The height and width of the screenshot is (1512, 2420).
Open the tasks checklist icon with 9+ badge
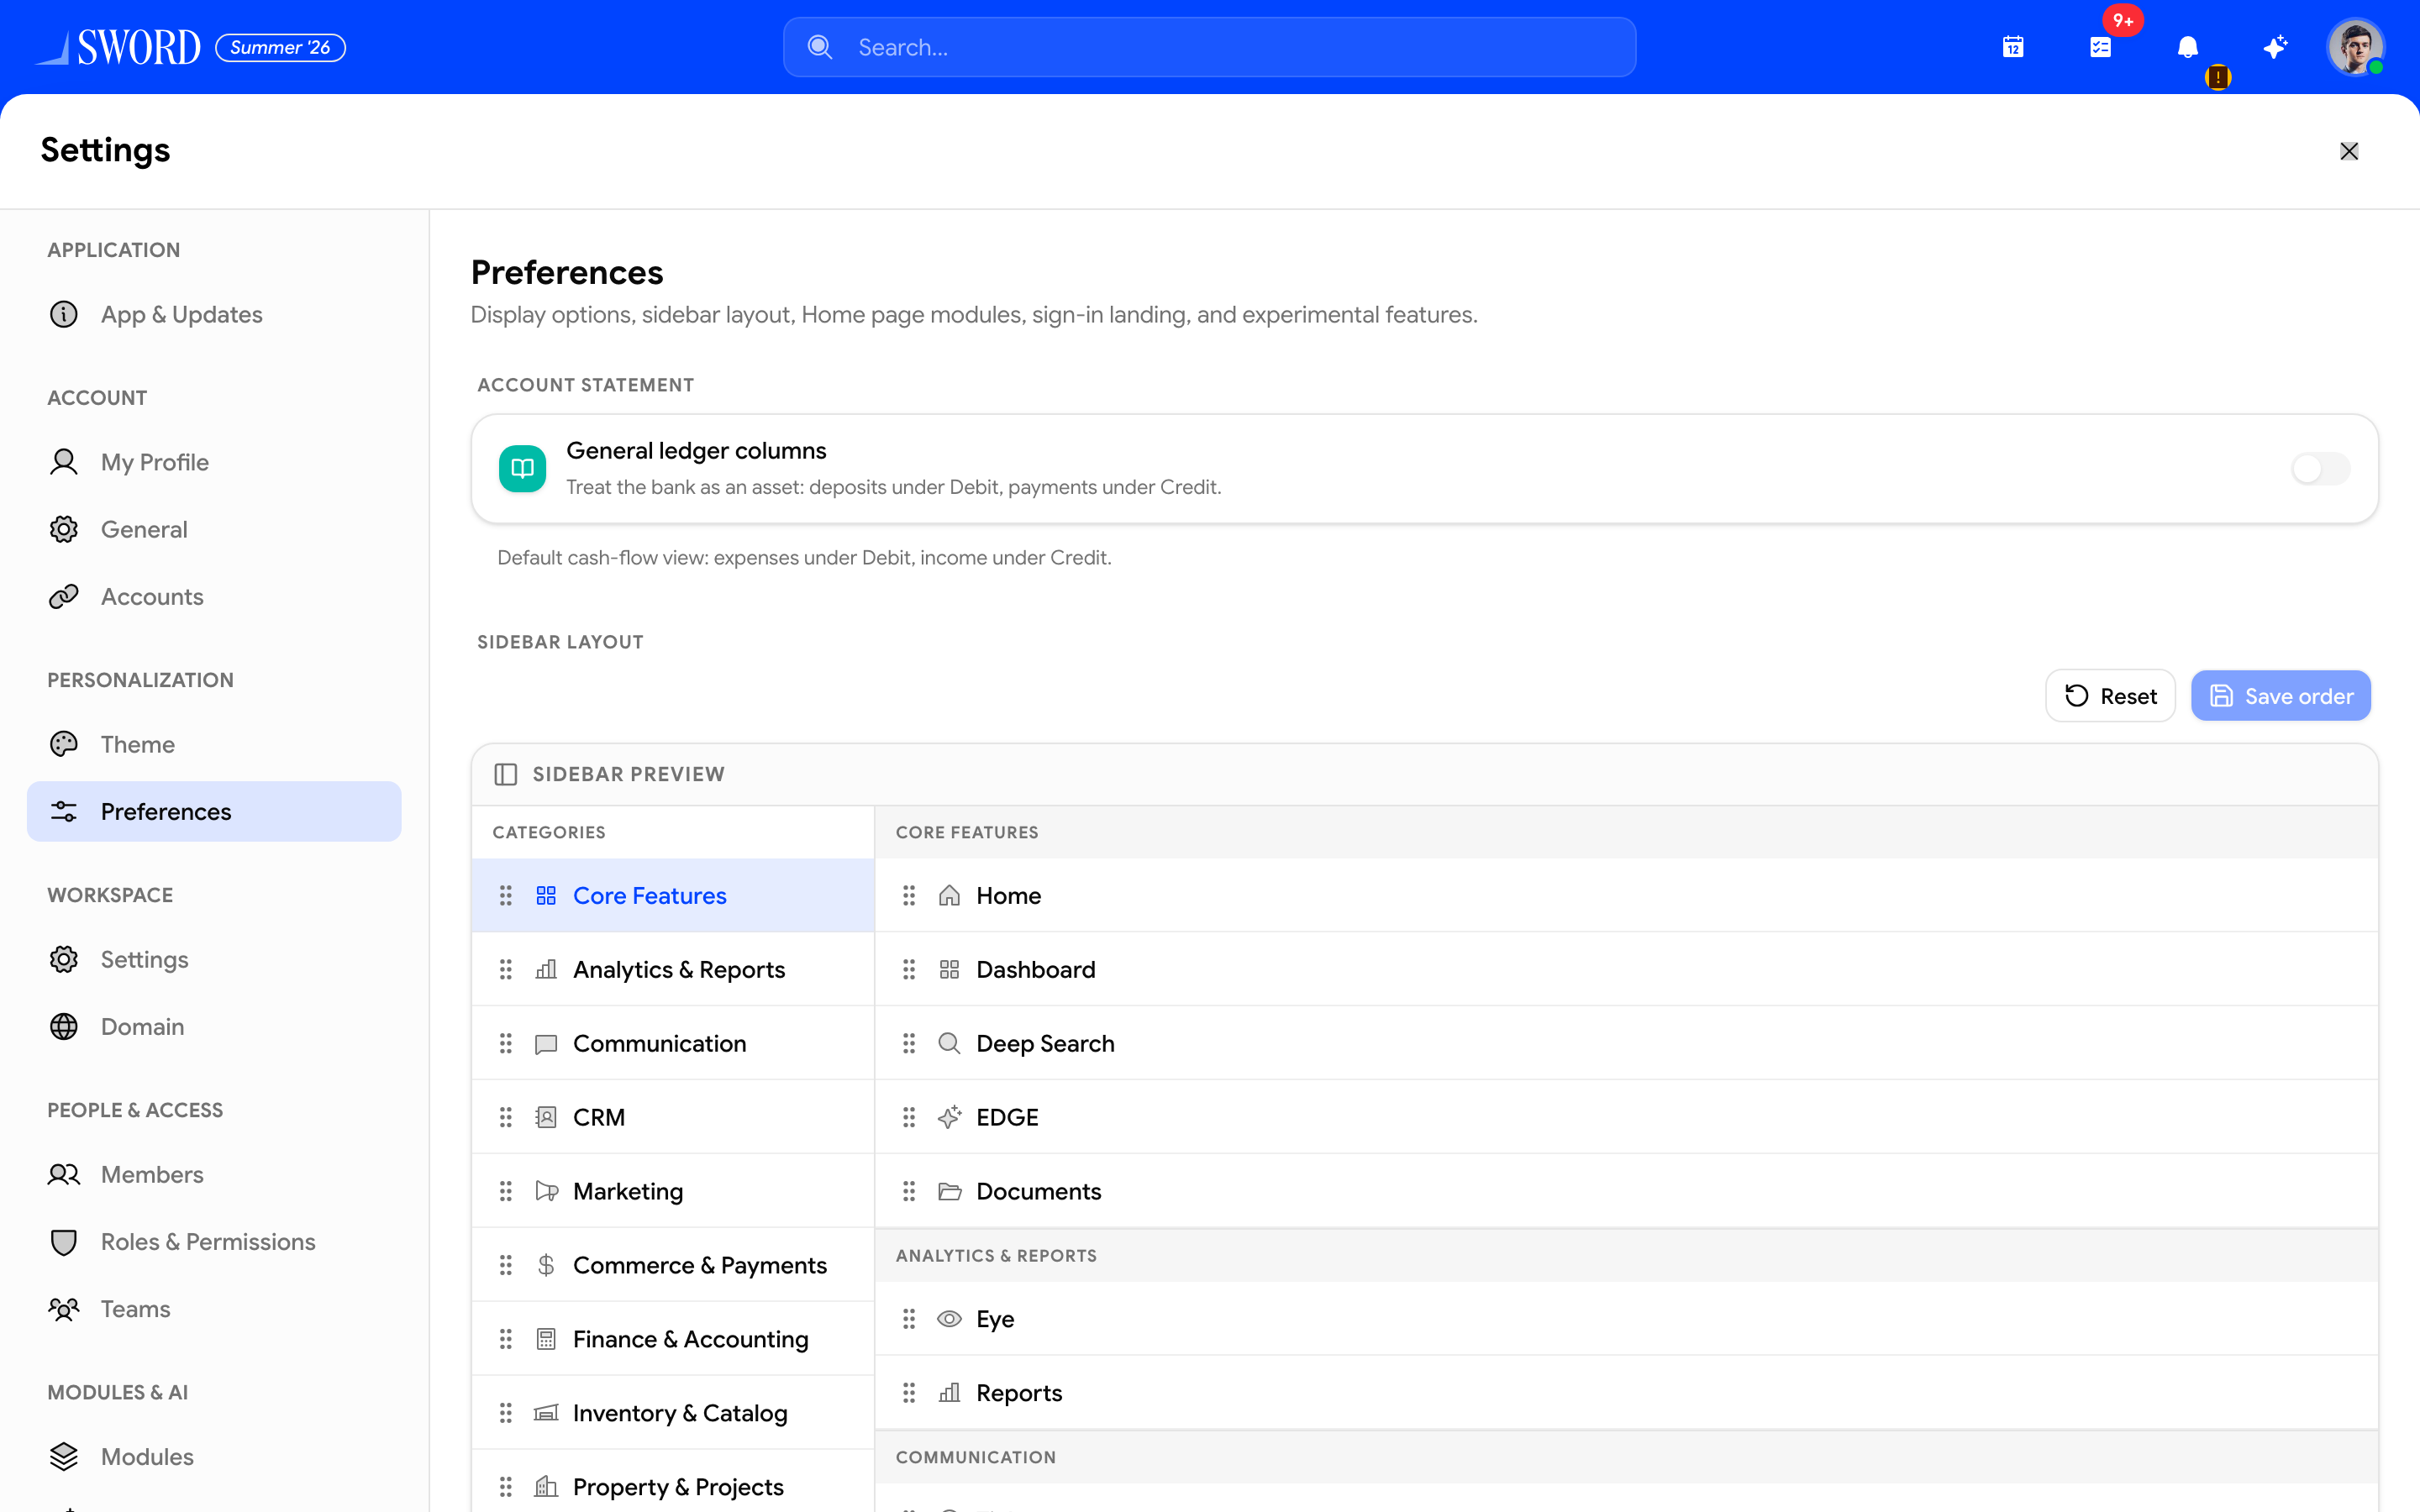[x=2100, y=47]
